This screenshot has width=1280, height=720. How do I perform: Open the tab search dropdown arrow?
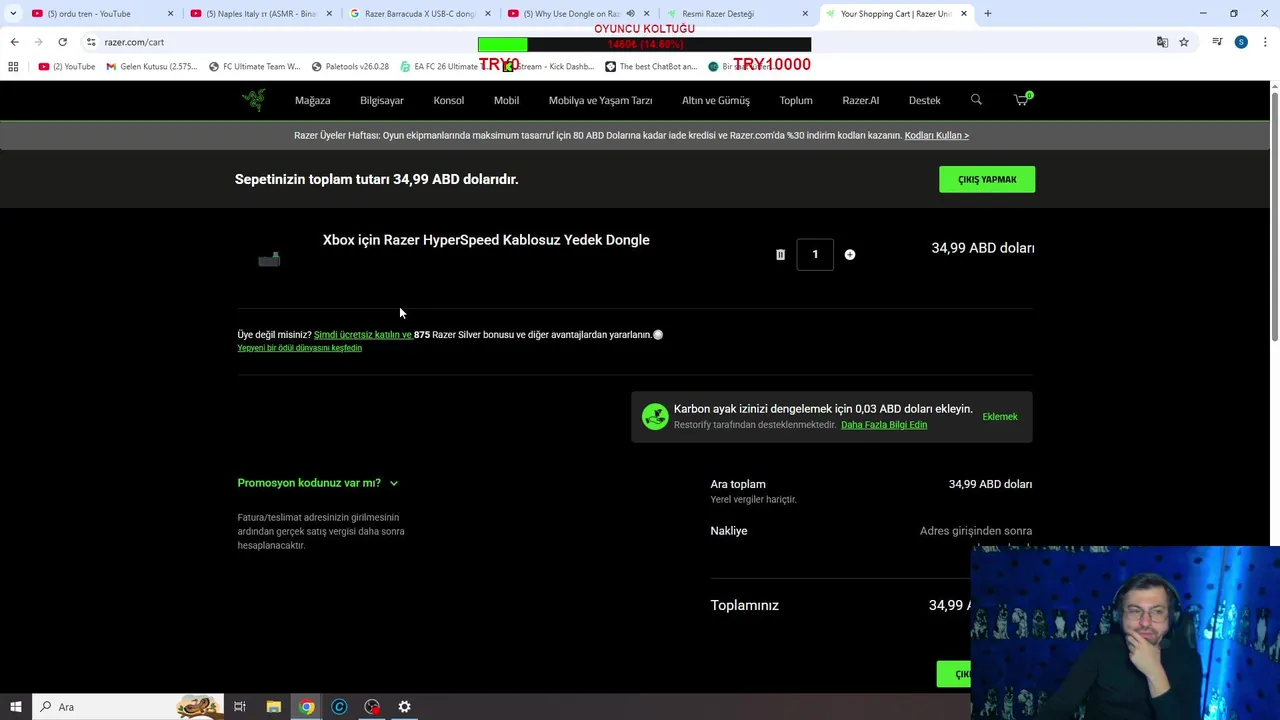(13, 14)
